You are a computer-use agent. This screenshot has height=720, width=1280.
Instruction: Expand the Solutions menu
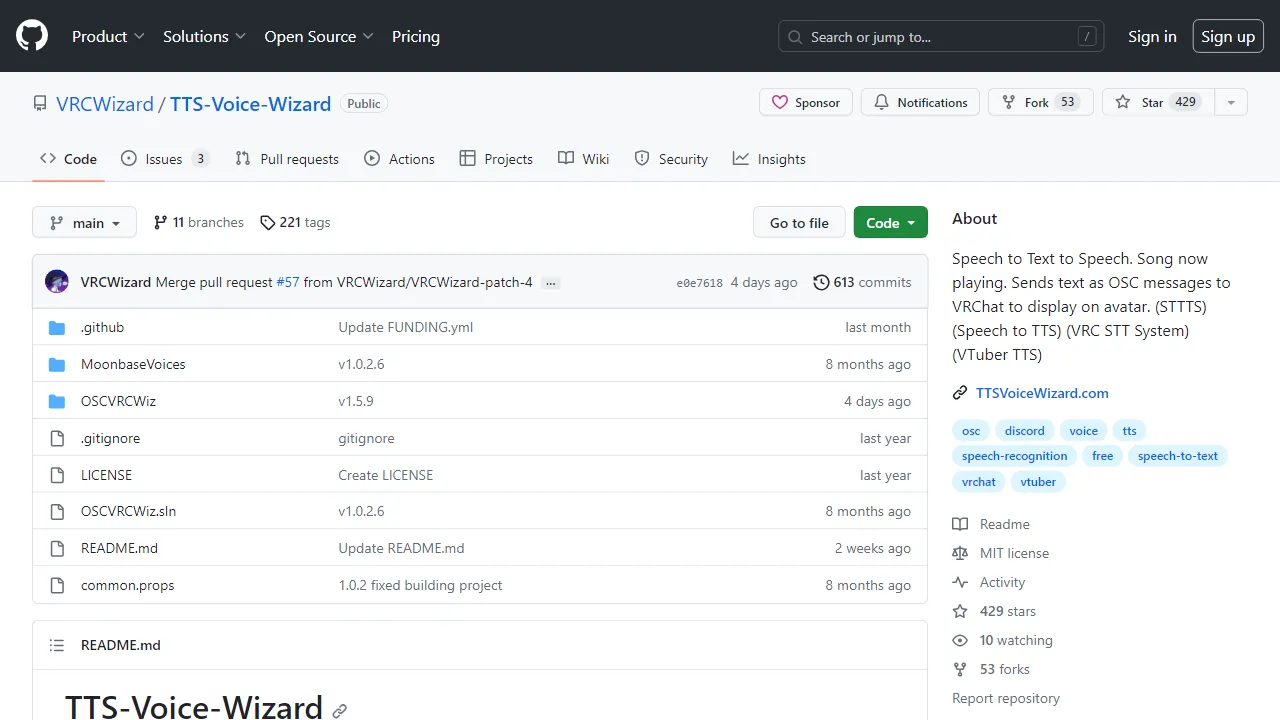point(204,36)
